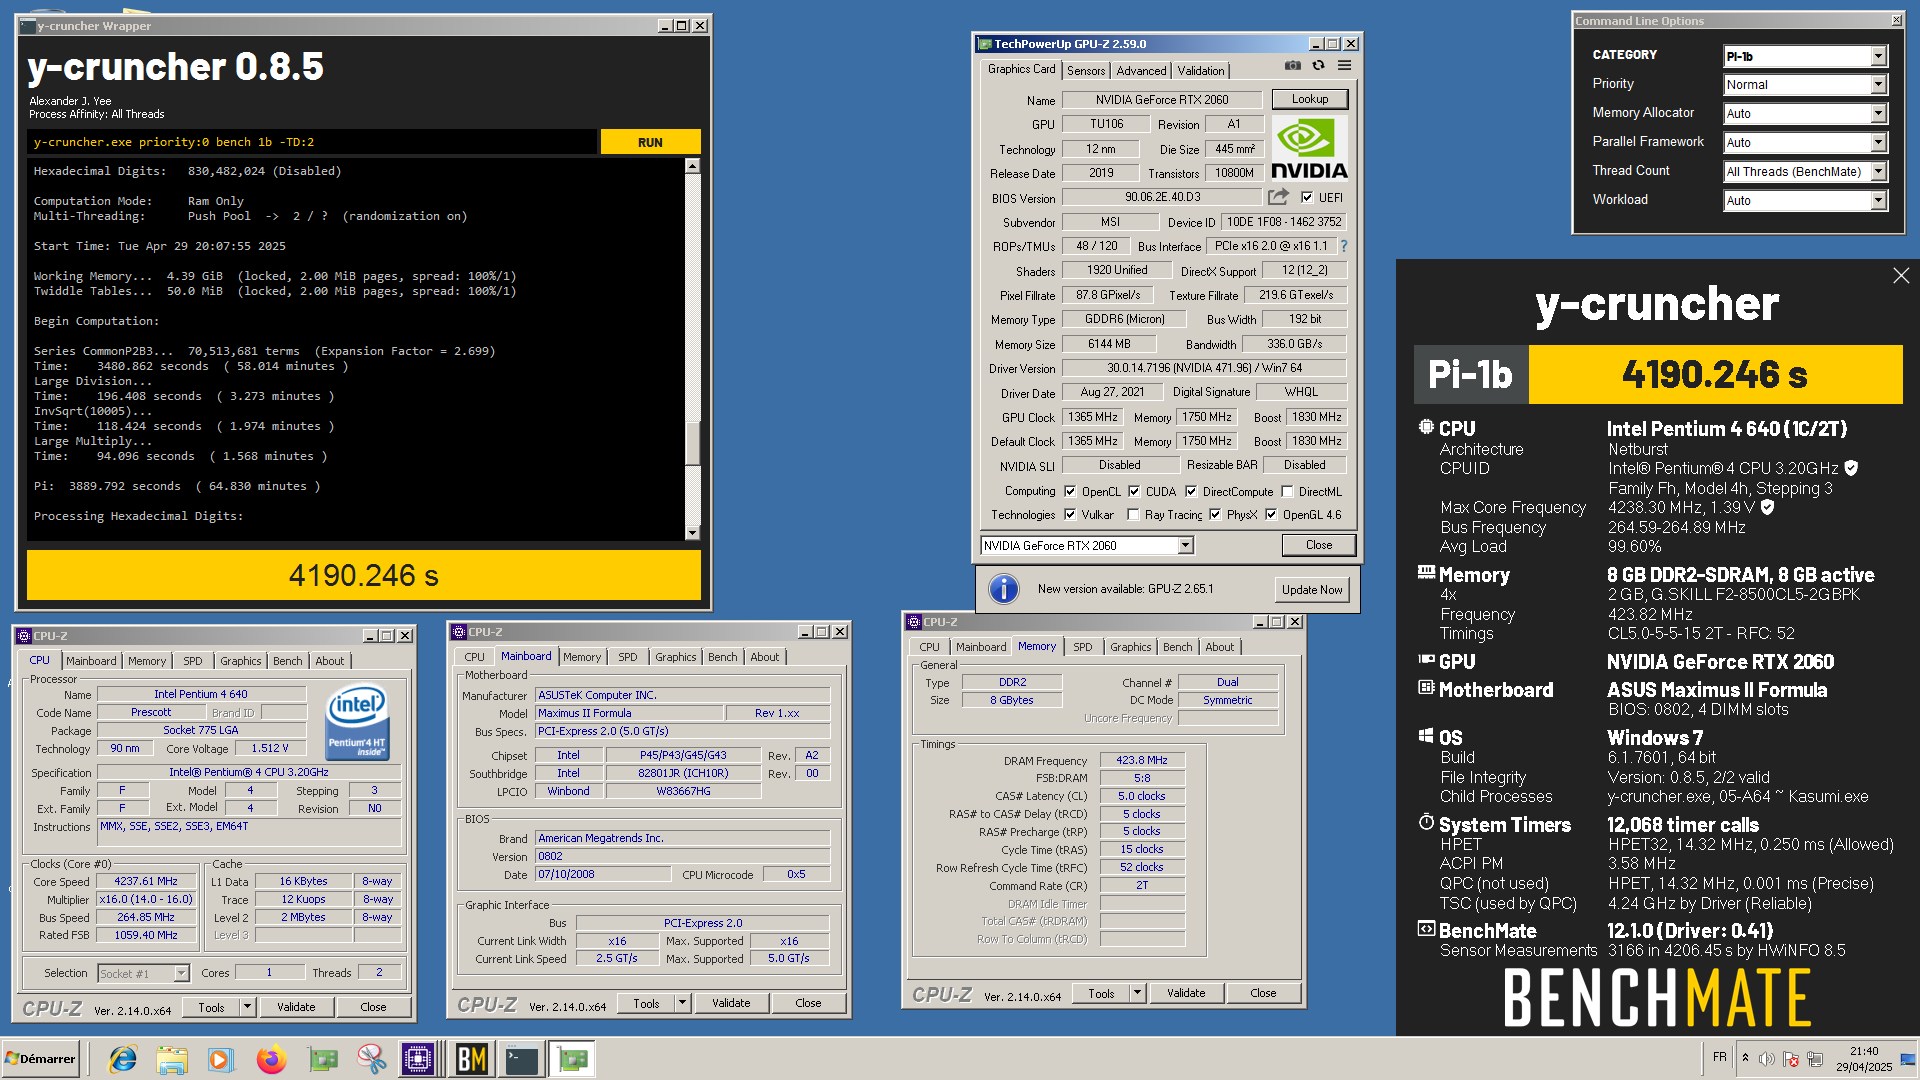Screen dimensions: 1920x1080
Task: Open the Workload dropdown
Action: point(1805,201)
